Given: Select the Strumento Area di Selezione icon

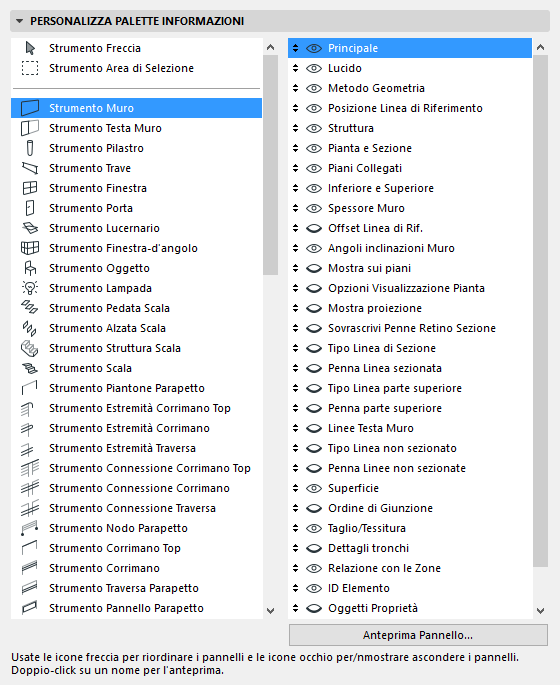Looking at the screenshot, I should [x=30, y=68].
